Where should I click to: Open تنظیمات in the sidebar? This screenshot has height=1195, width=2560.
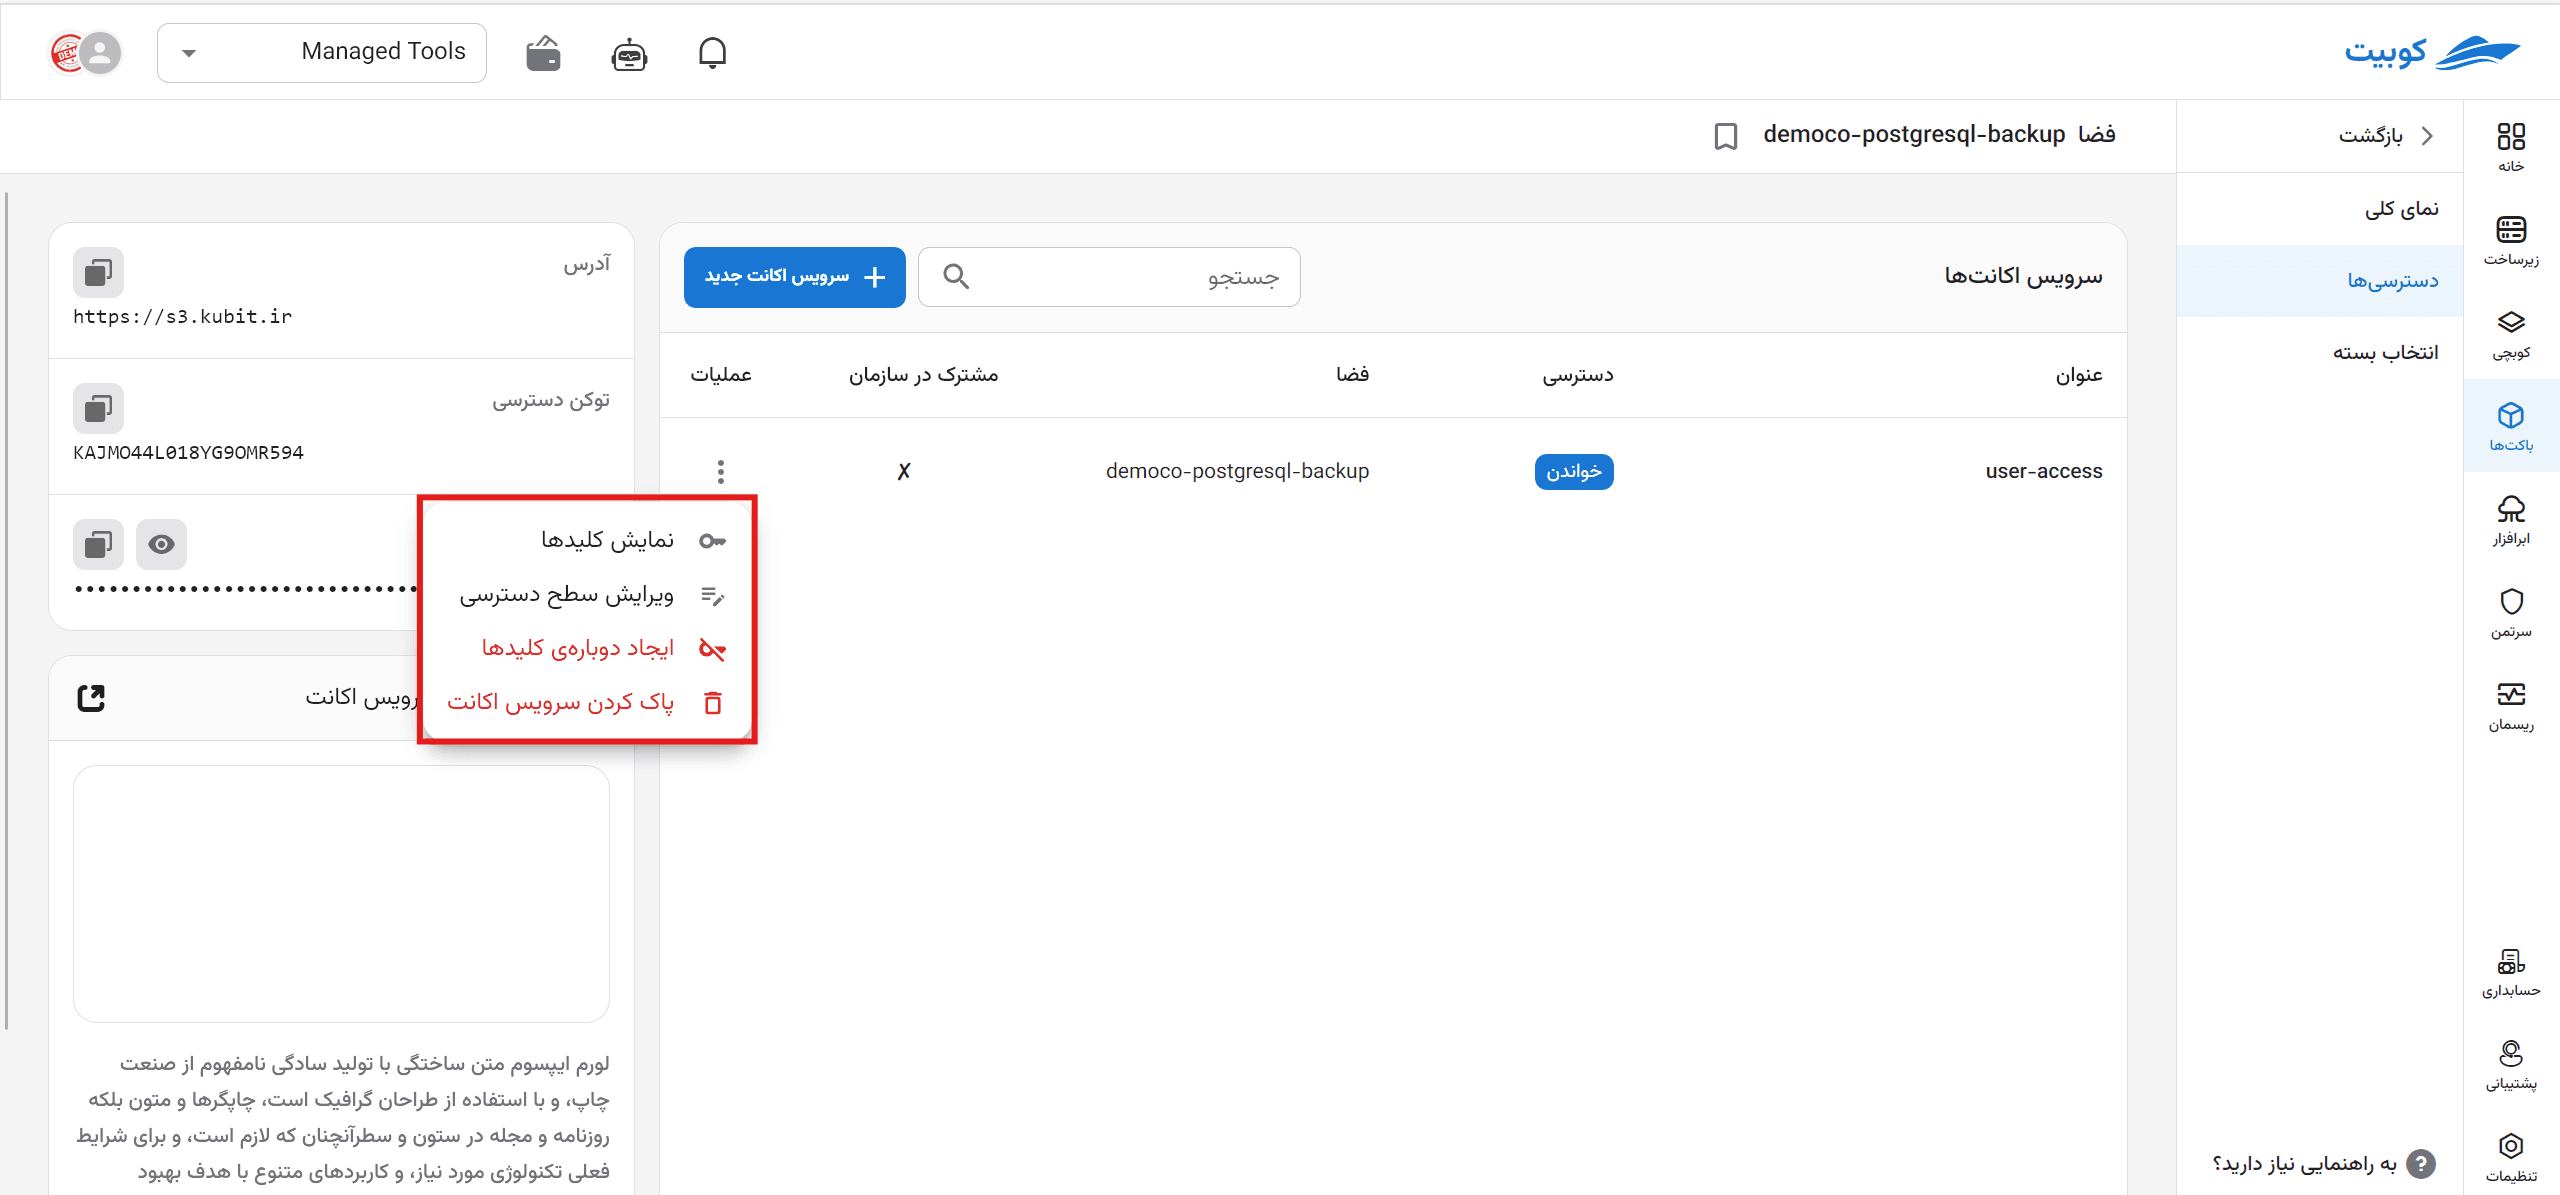point(2511,1157)
